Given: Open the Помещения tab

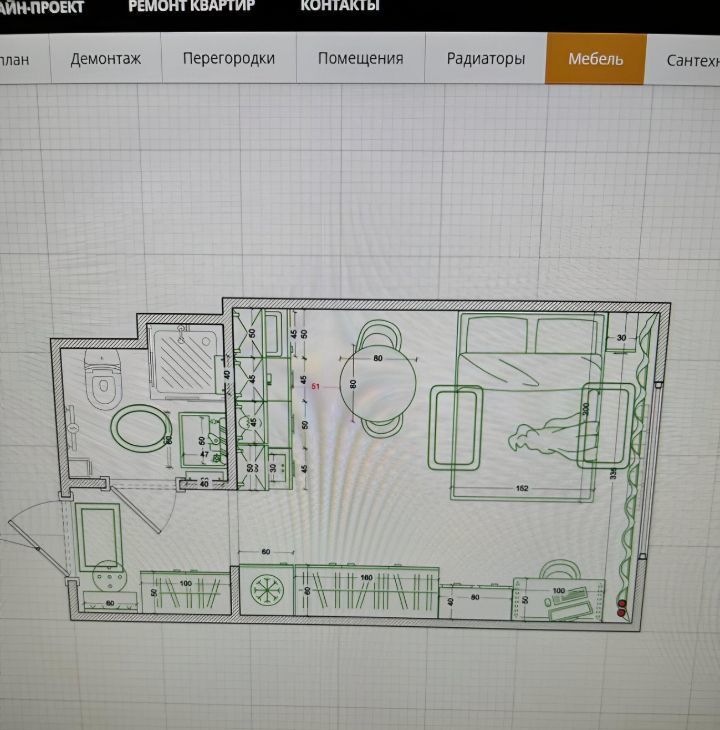Looking at the screenshot, I should click(x=360, y=58).
